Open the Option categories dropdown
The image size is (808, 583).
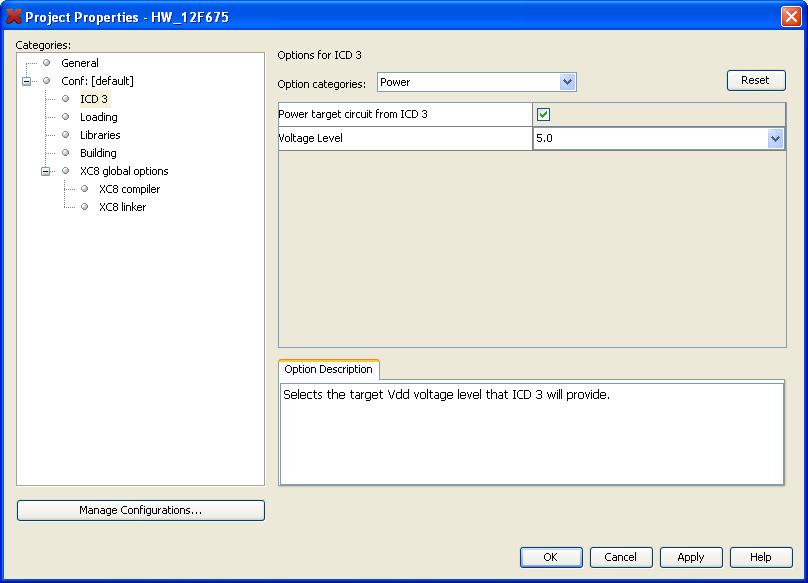(x=567, y=82)
